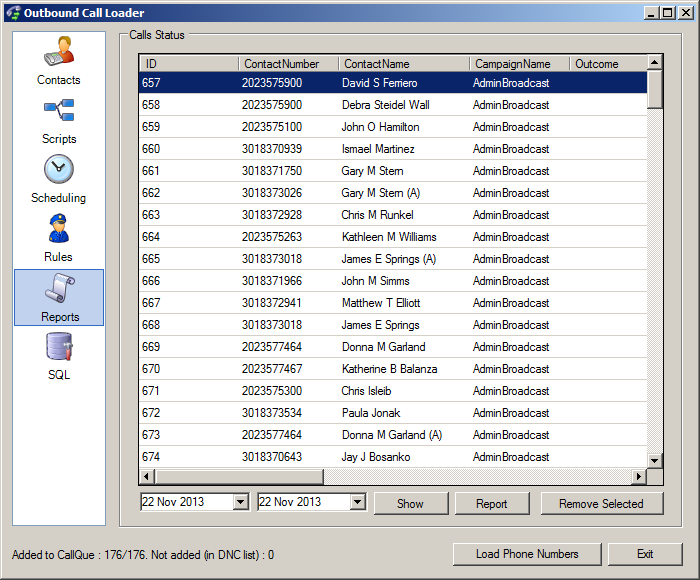Click the horizontal scrollbar thumb
The image size is (700, 580).
click(239, 476)
